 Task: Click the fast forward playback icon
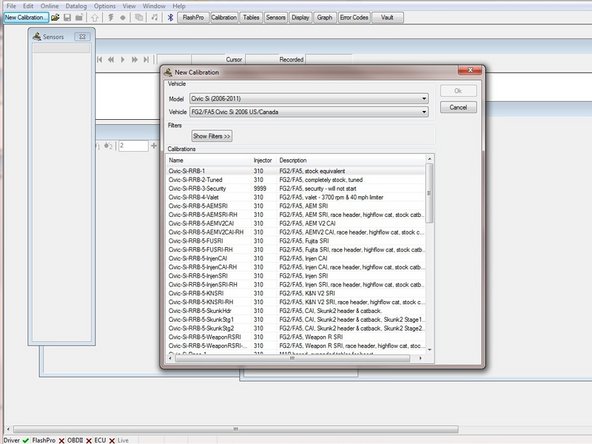coord(134,60)
